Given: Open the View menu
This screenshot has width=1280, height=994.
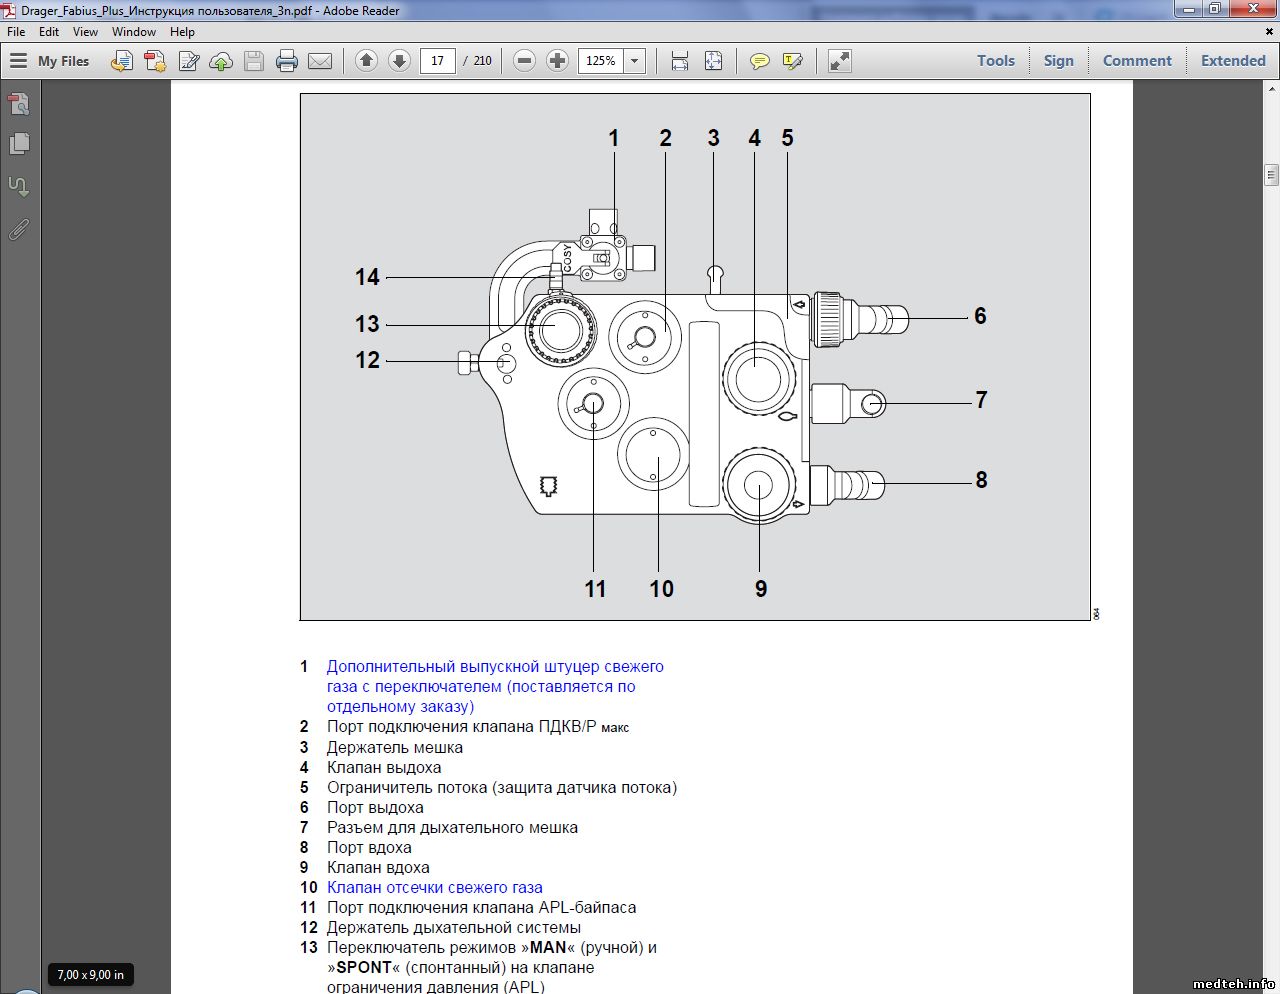Looking at the screenshot, I should (x=85, y=32).
